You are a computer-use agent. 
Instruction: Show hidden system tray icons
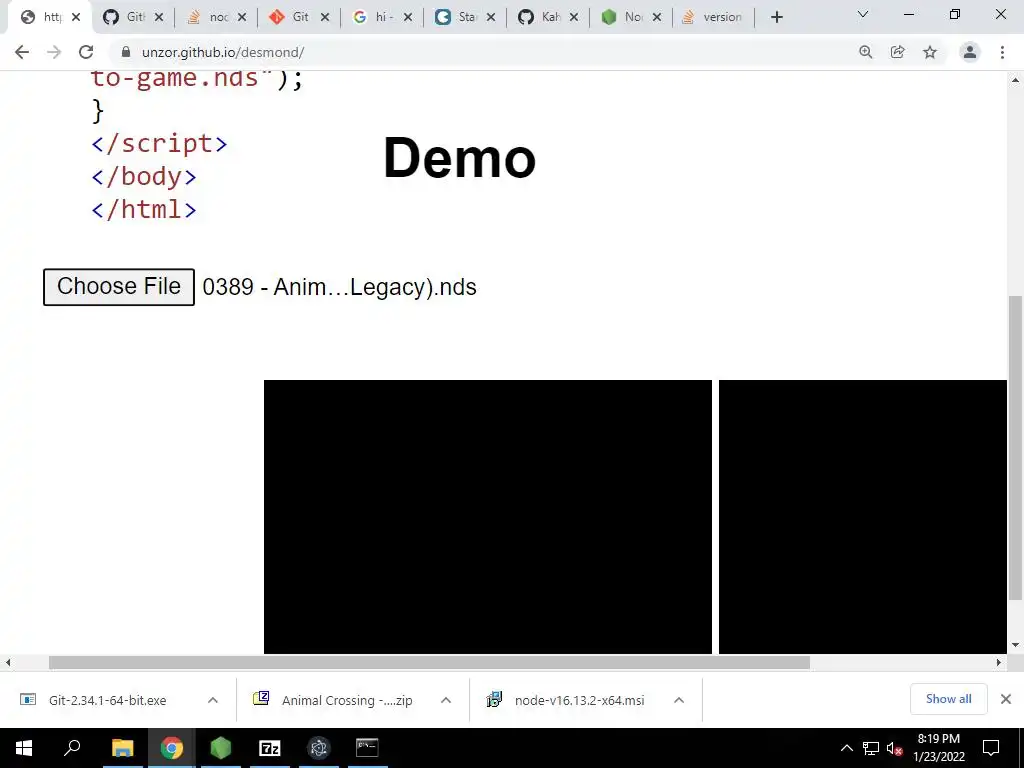[x=846, y=748]
